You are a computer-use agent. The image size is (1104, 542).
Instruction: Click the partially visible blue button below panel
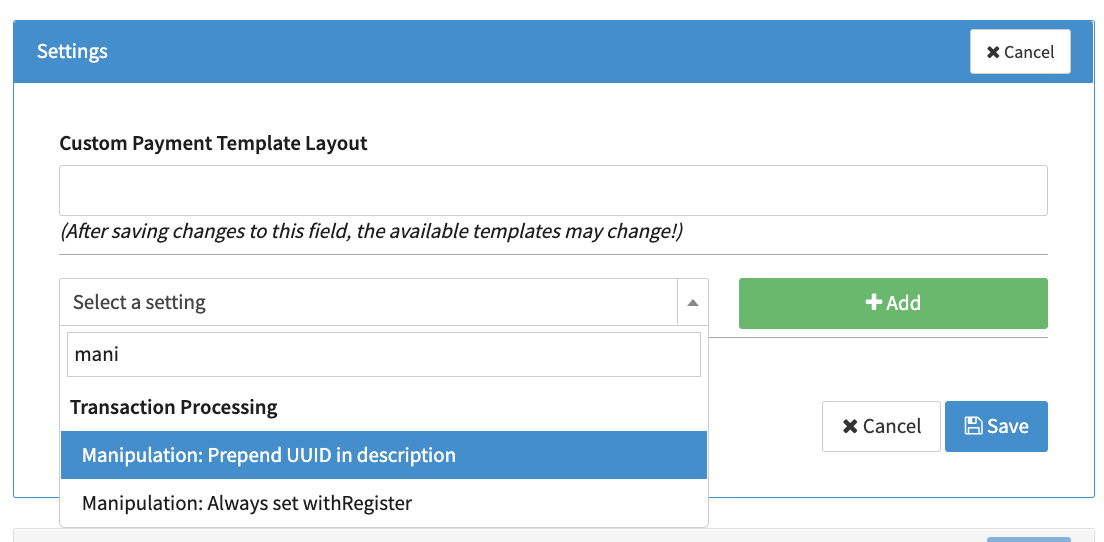click(x=1028, y=538)
